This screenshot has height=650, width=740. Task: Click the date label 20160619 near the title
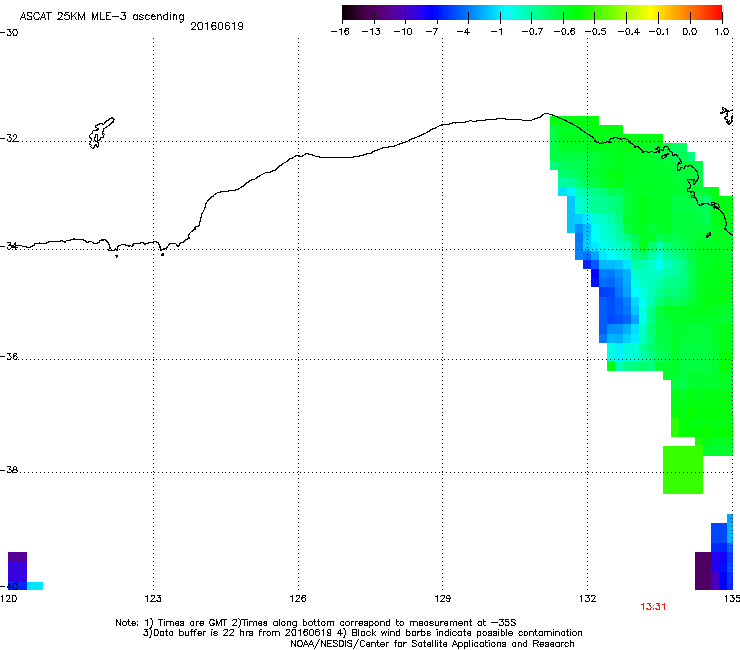pyautogui.click(x=217, y=26)
